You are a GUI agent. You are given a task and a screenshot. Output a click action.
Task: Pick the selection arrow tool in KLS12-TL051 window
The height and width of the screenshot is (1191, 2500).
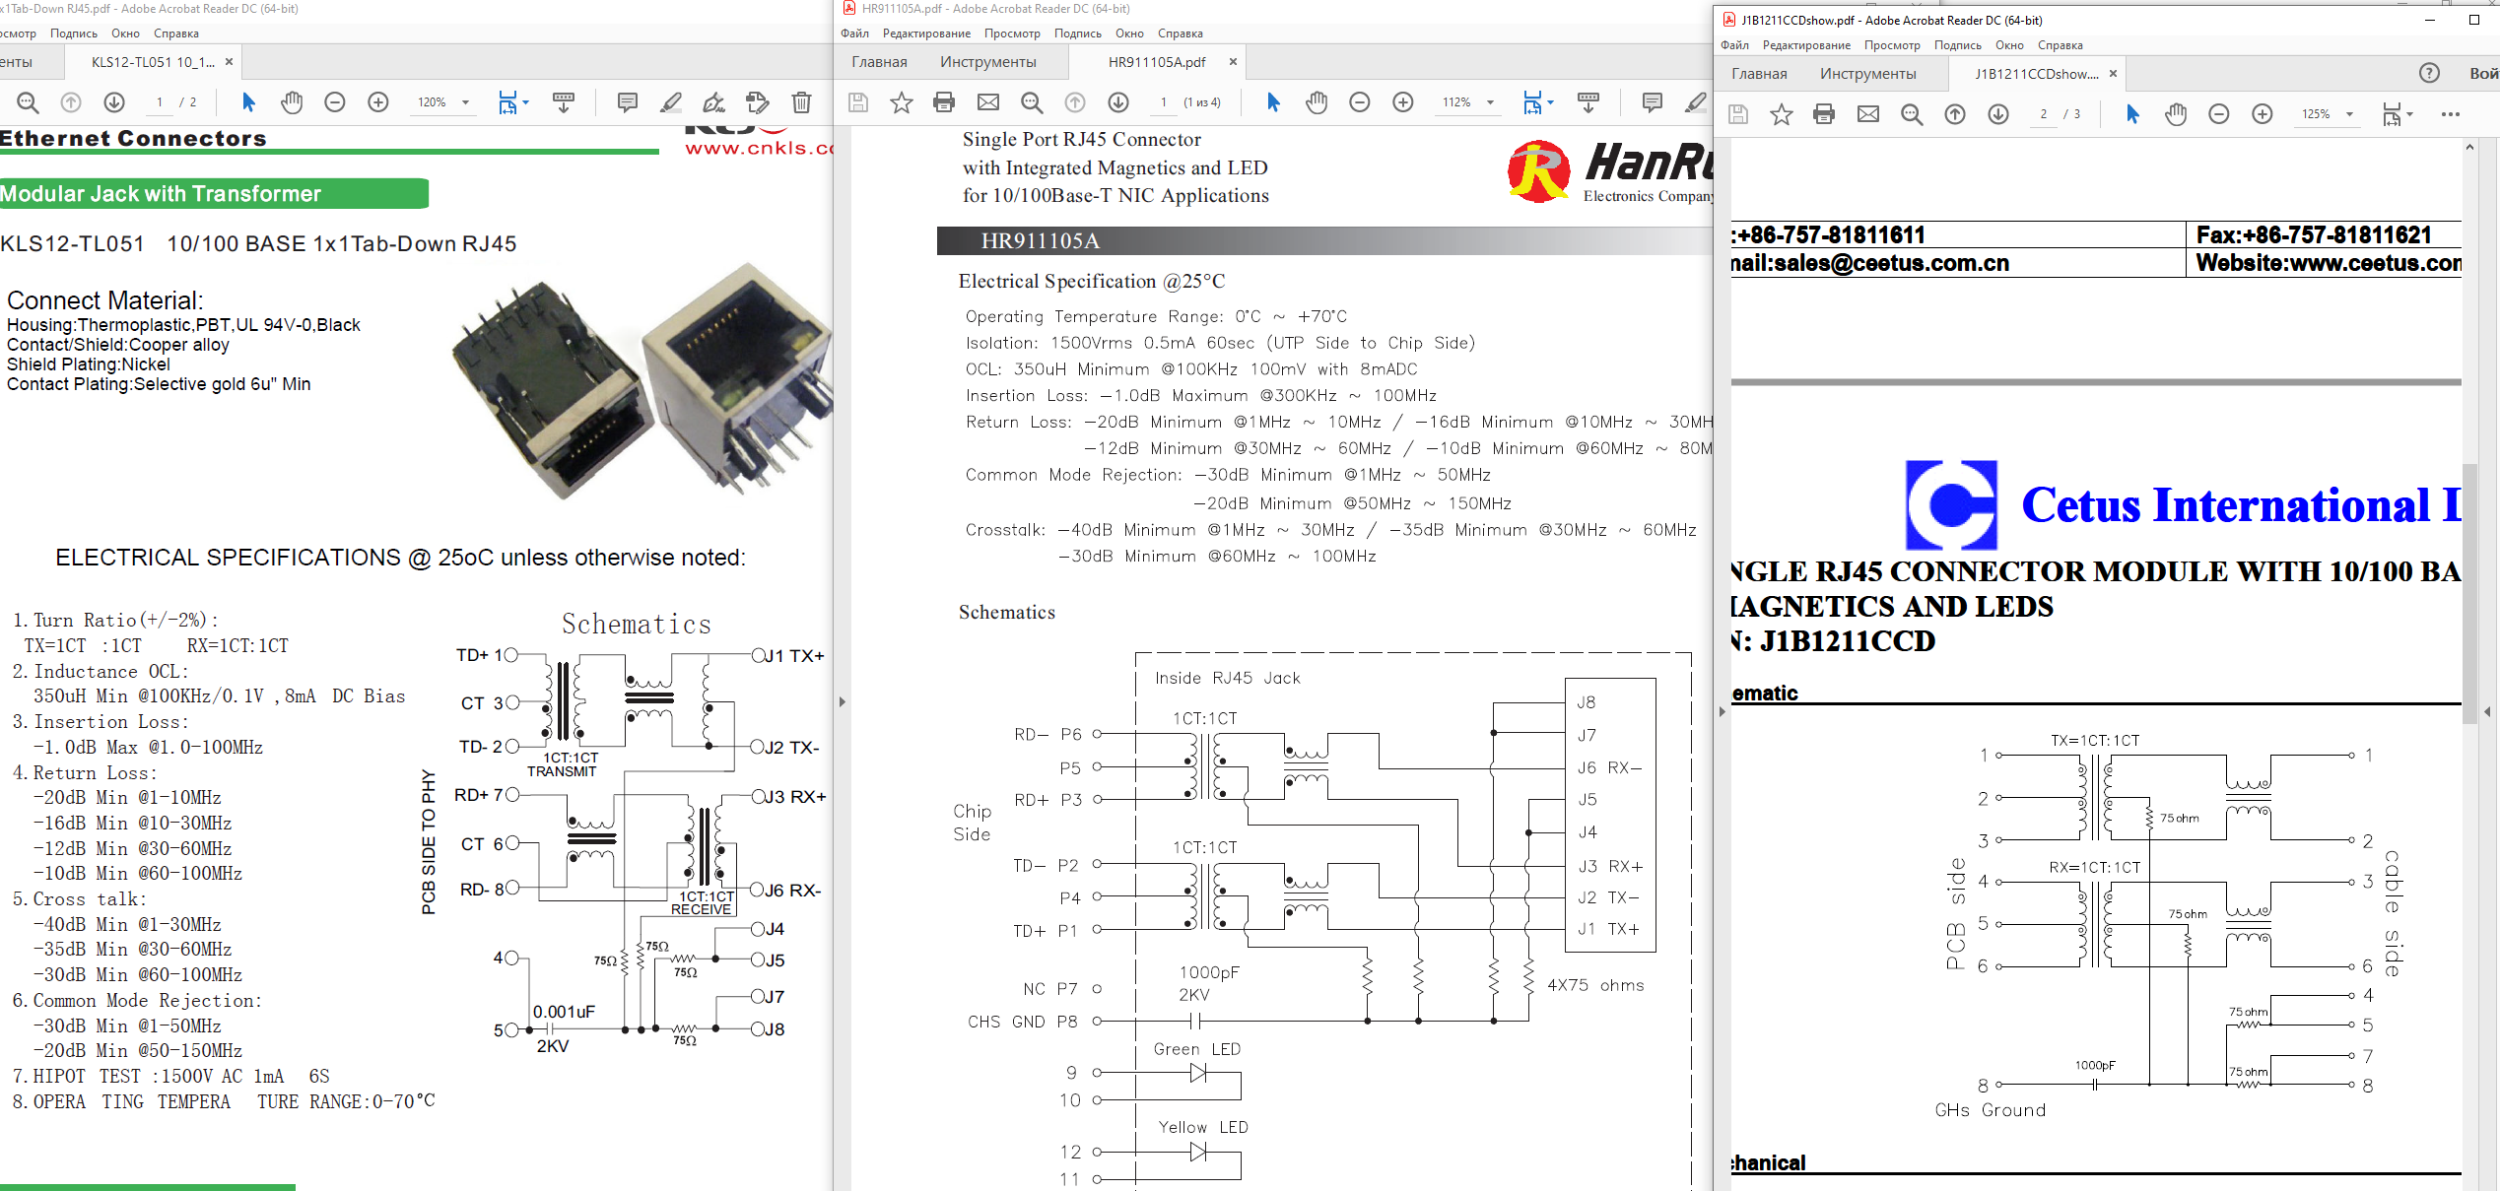click(x=248, y=102)
